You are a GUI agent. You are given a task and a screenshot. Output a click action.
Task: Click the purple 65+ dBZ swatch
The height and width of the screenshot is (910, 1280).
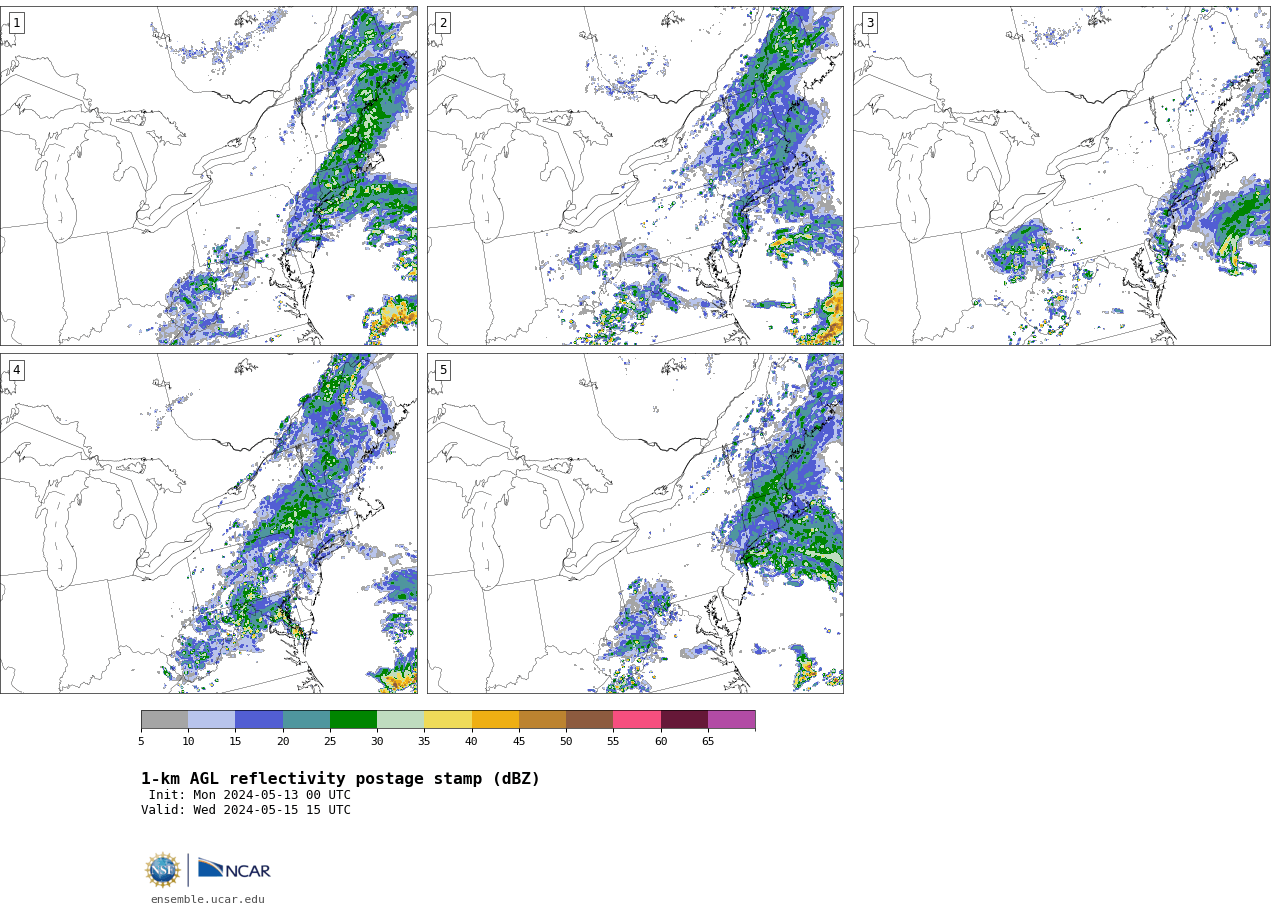[731, 720]
